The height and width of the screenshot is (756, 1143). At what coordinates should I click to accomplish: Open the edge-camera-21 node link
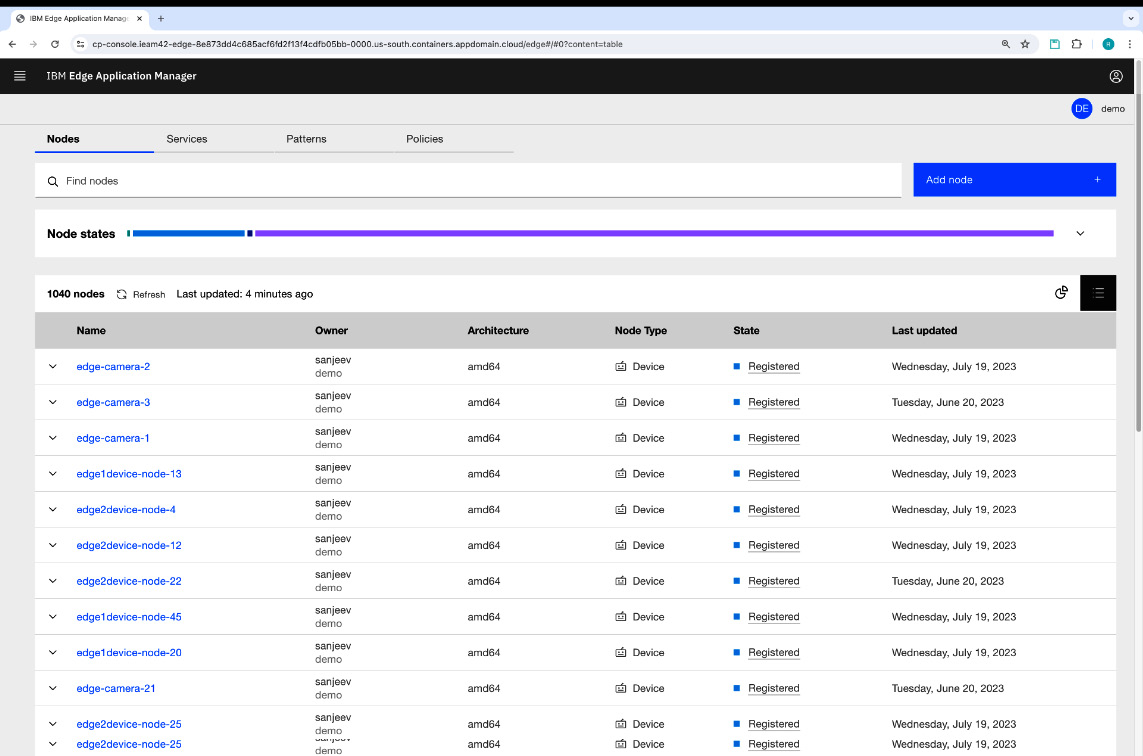coord(116,688)
